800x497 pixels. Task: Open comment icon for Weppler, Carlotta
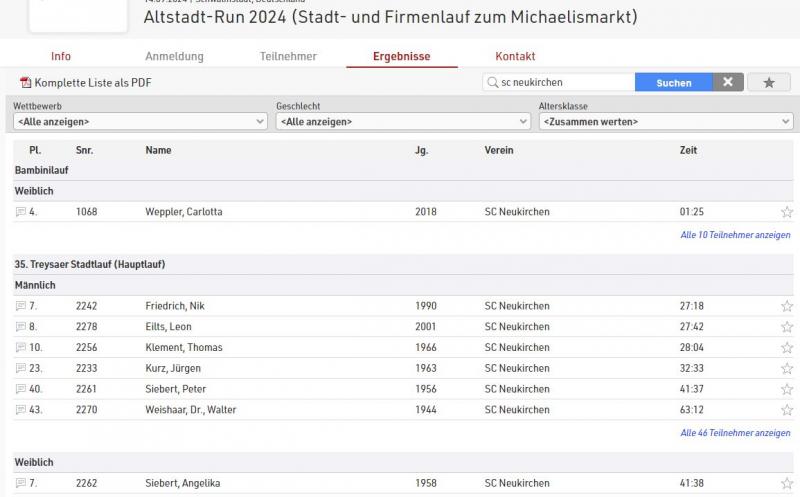[x=21, y=212]
